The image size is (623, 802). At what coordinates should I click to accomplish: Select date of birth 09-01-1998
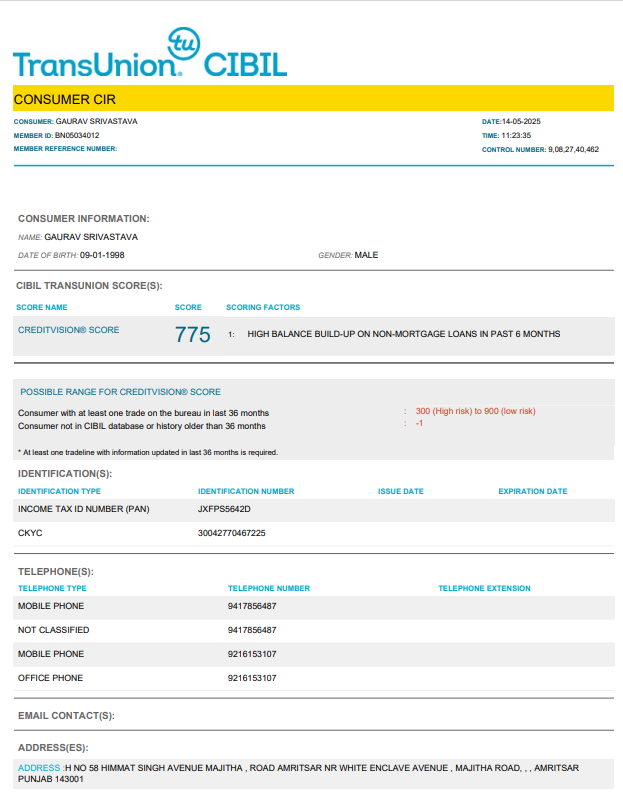[x=102, y=255]
